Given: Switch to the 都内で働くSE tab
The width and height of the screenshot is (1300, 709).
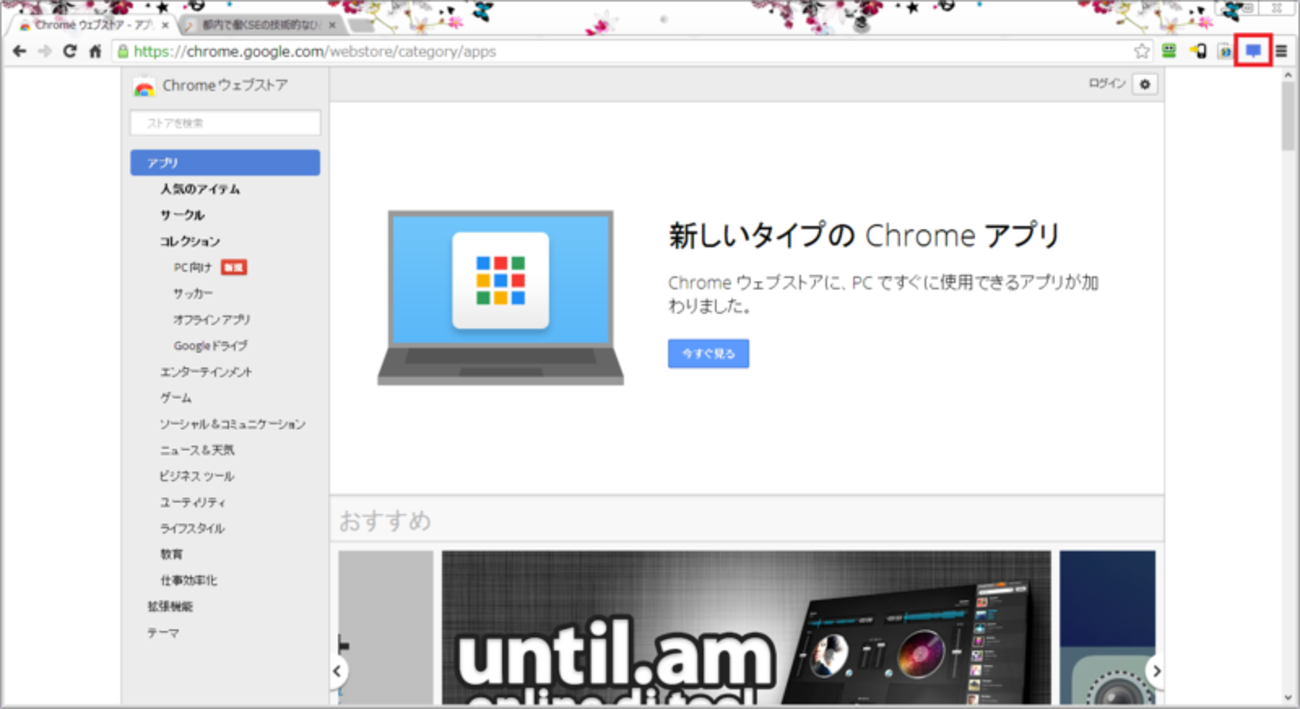Looking at the screenshot, I should pyautogui.click(x=262, y=25).
